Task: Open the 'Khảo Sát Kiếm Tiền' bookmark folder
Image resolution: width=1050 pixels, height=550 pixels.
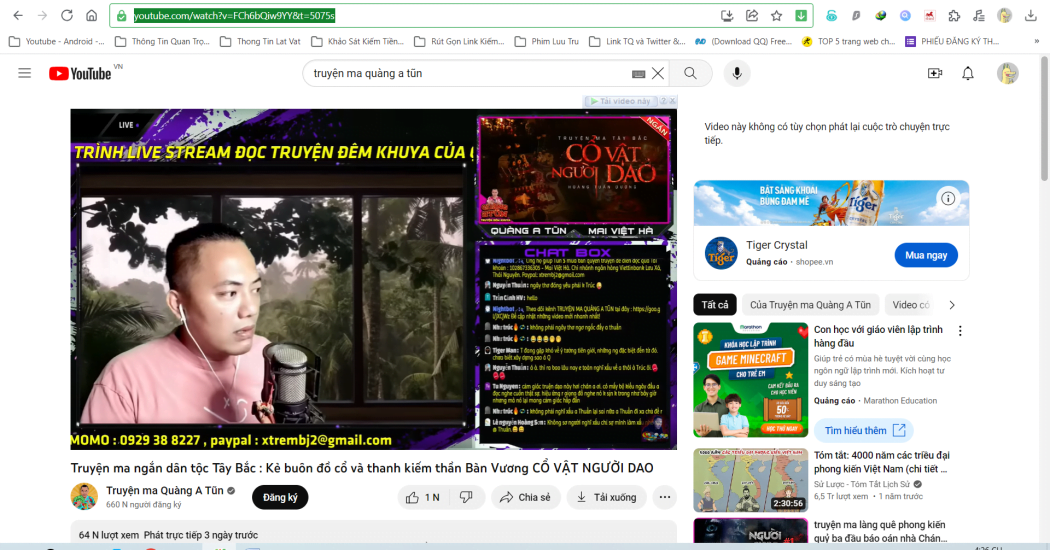Action: [358, 42]
